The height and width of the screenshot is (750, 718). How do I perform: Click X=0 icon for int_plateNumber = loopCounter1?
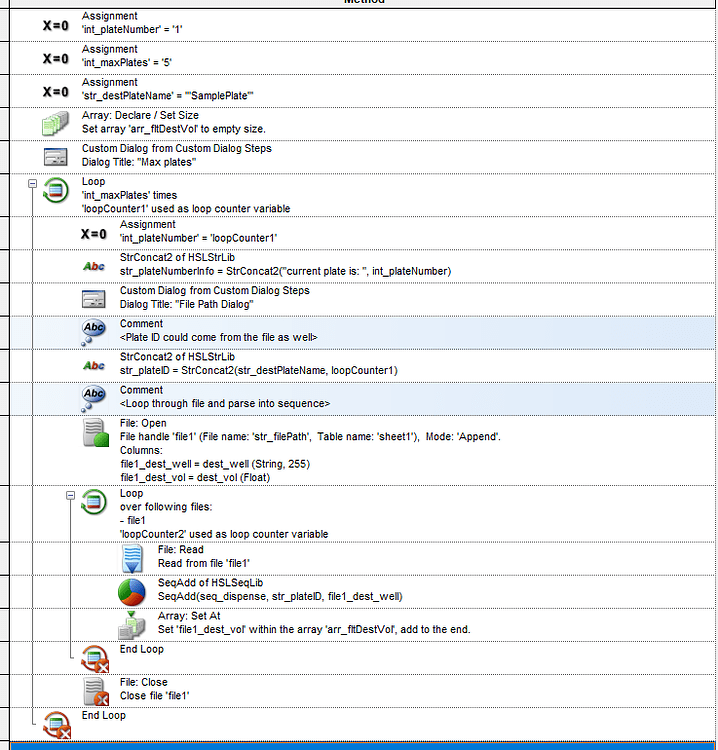[x=93, y=234]
